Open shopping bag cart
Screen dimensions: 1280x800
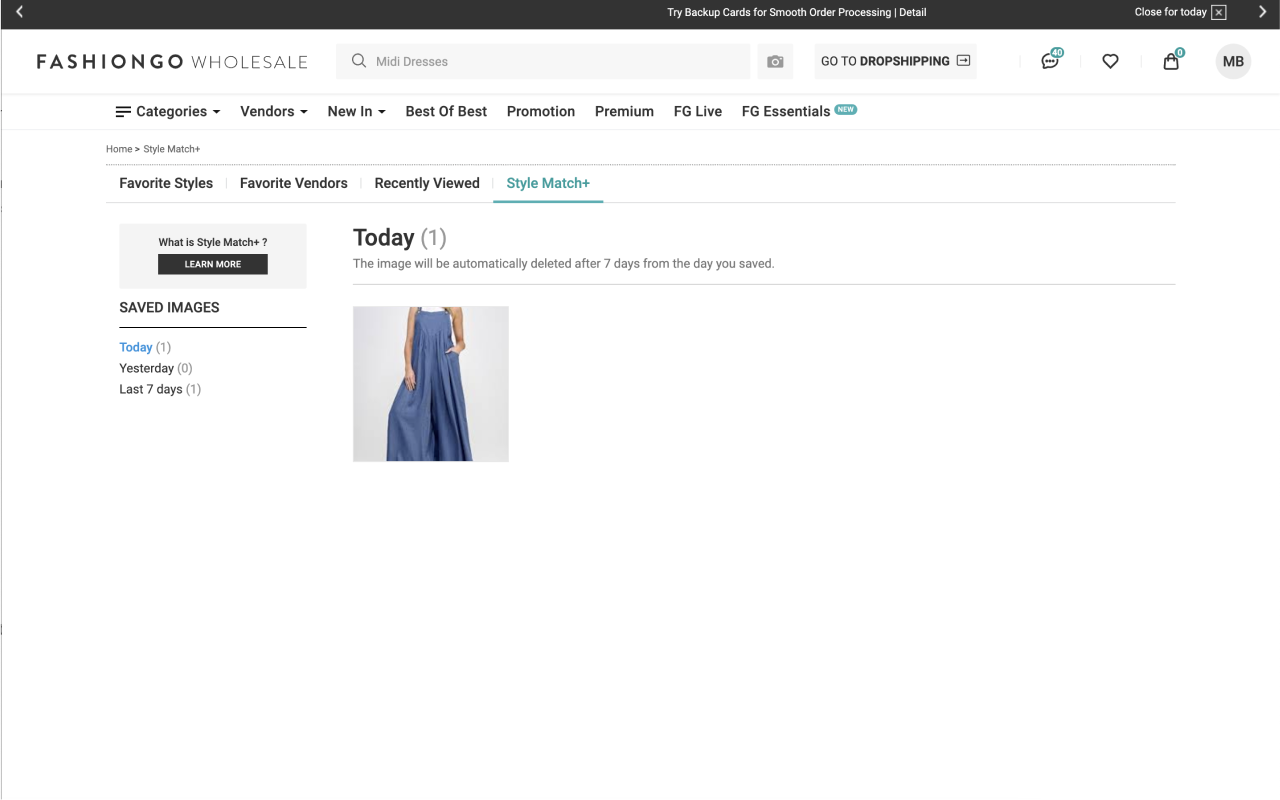click(x=1171, y=61)
